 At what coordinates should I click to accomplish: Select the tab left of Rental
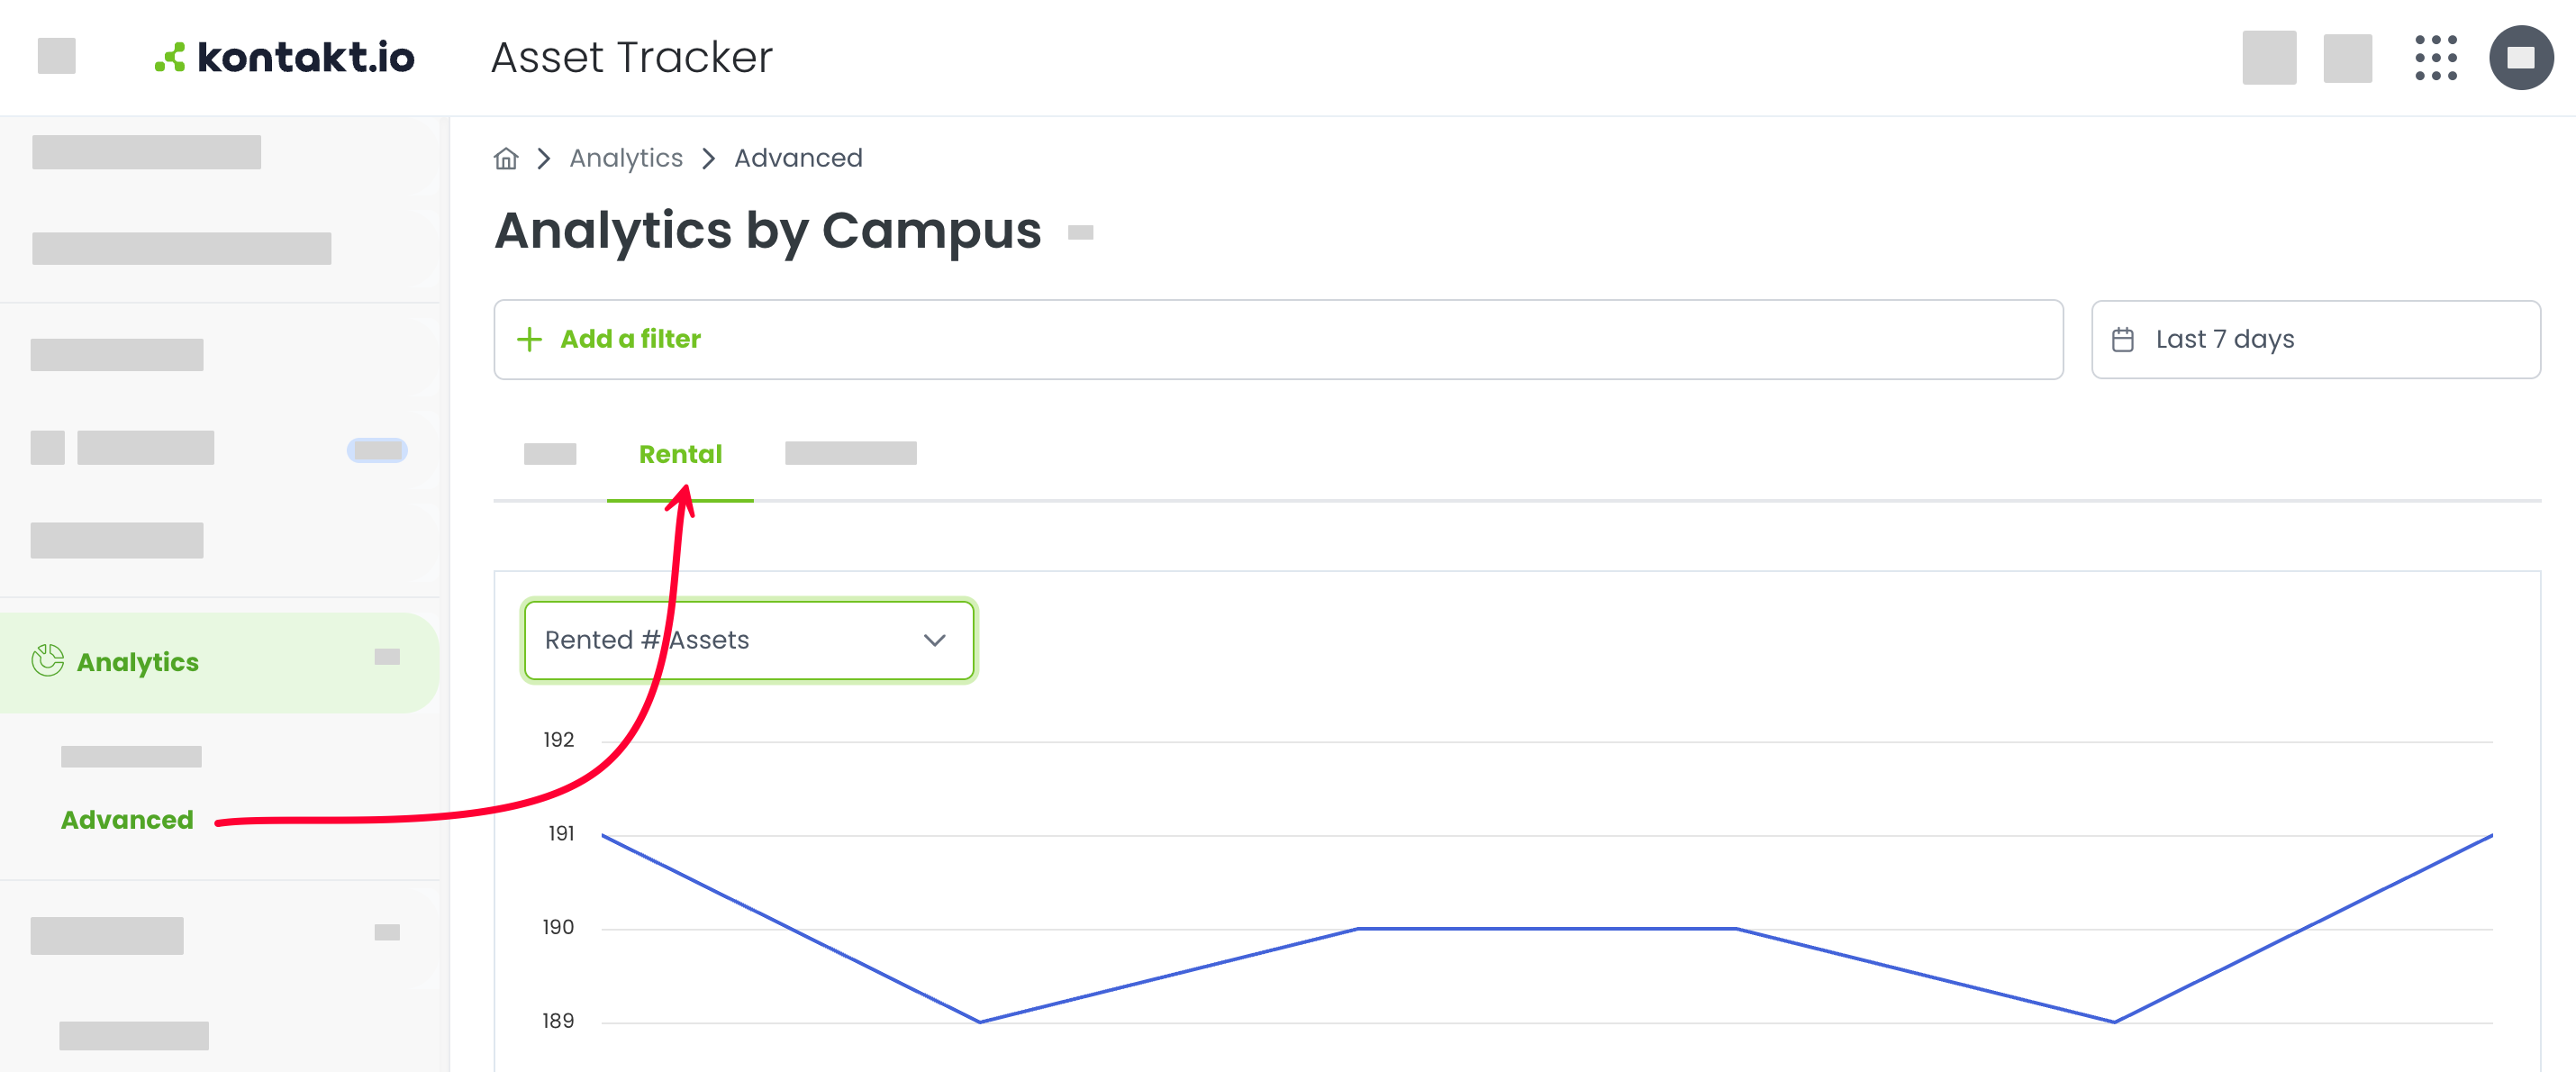(550, 454)
